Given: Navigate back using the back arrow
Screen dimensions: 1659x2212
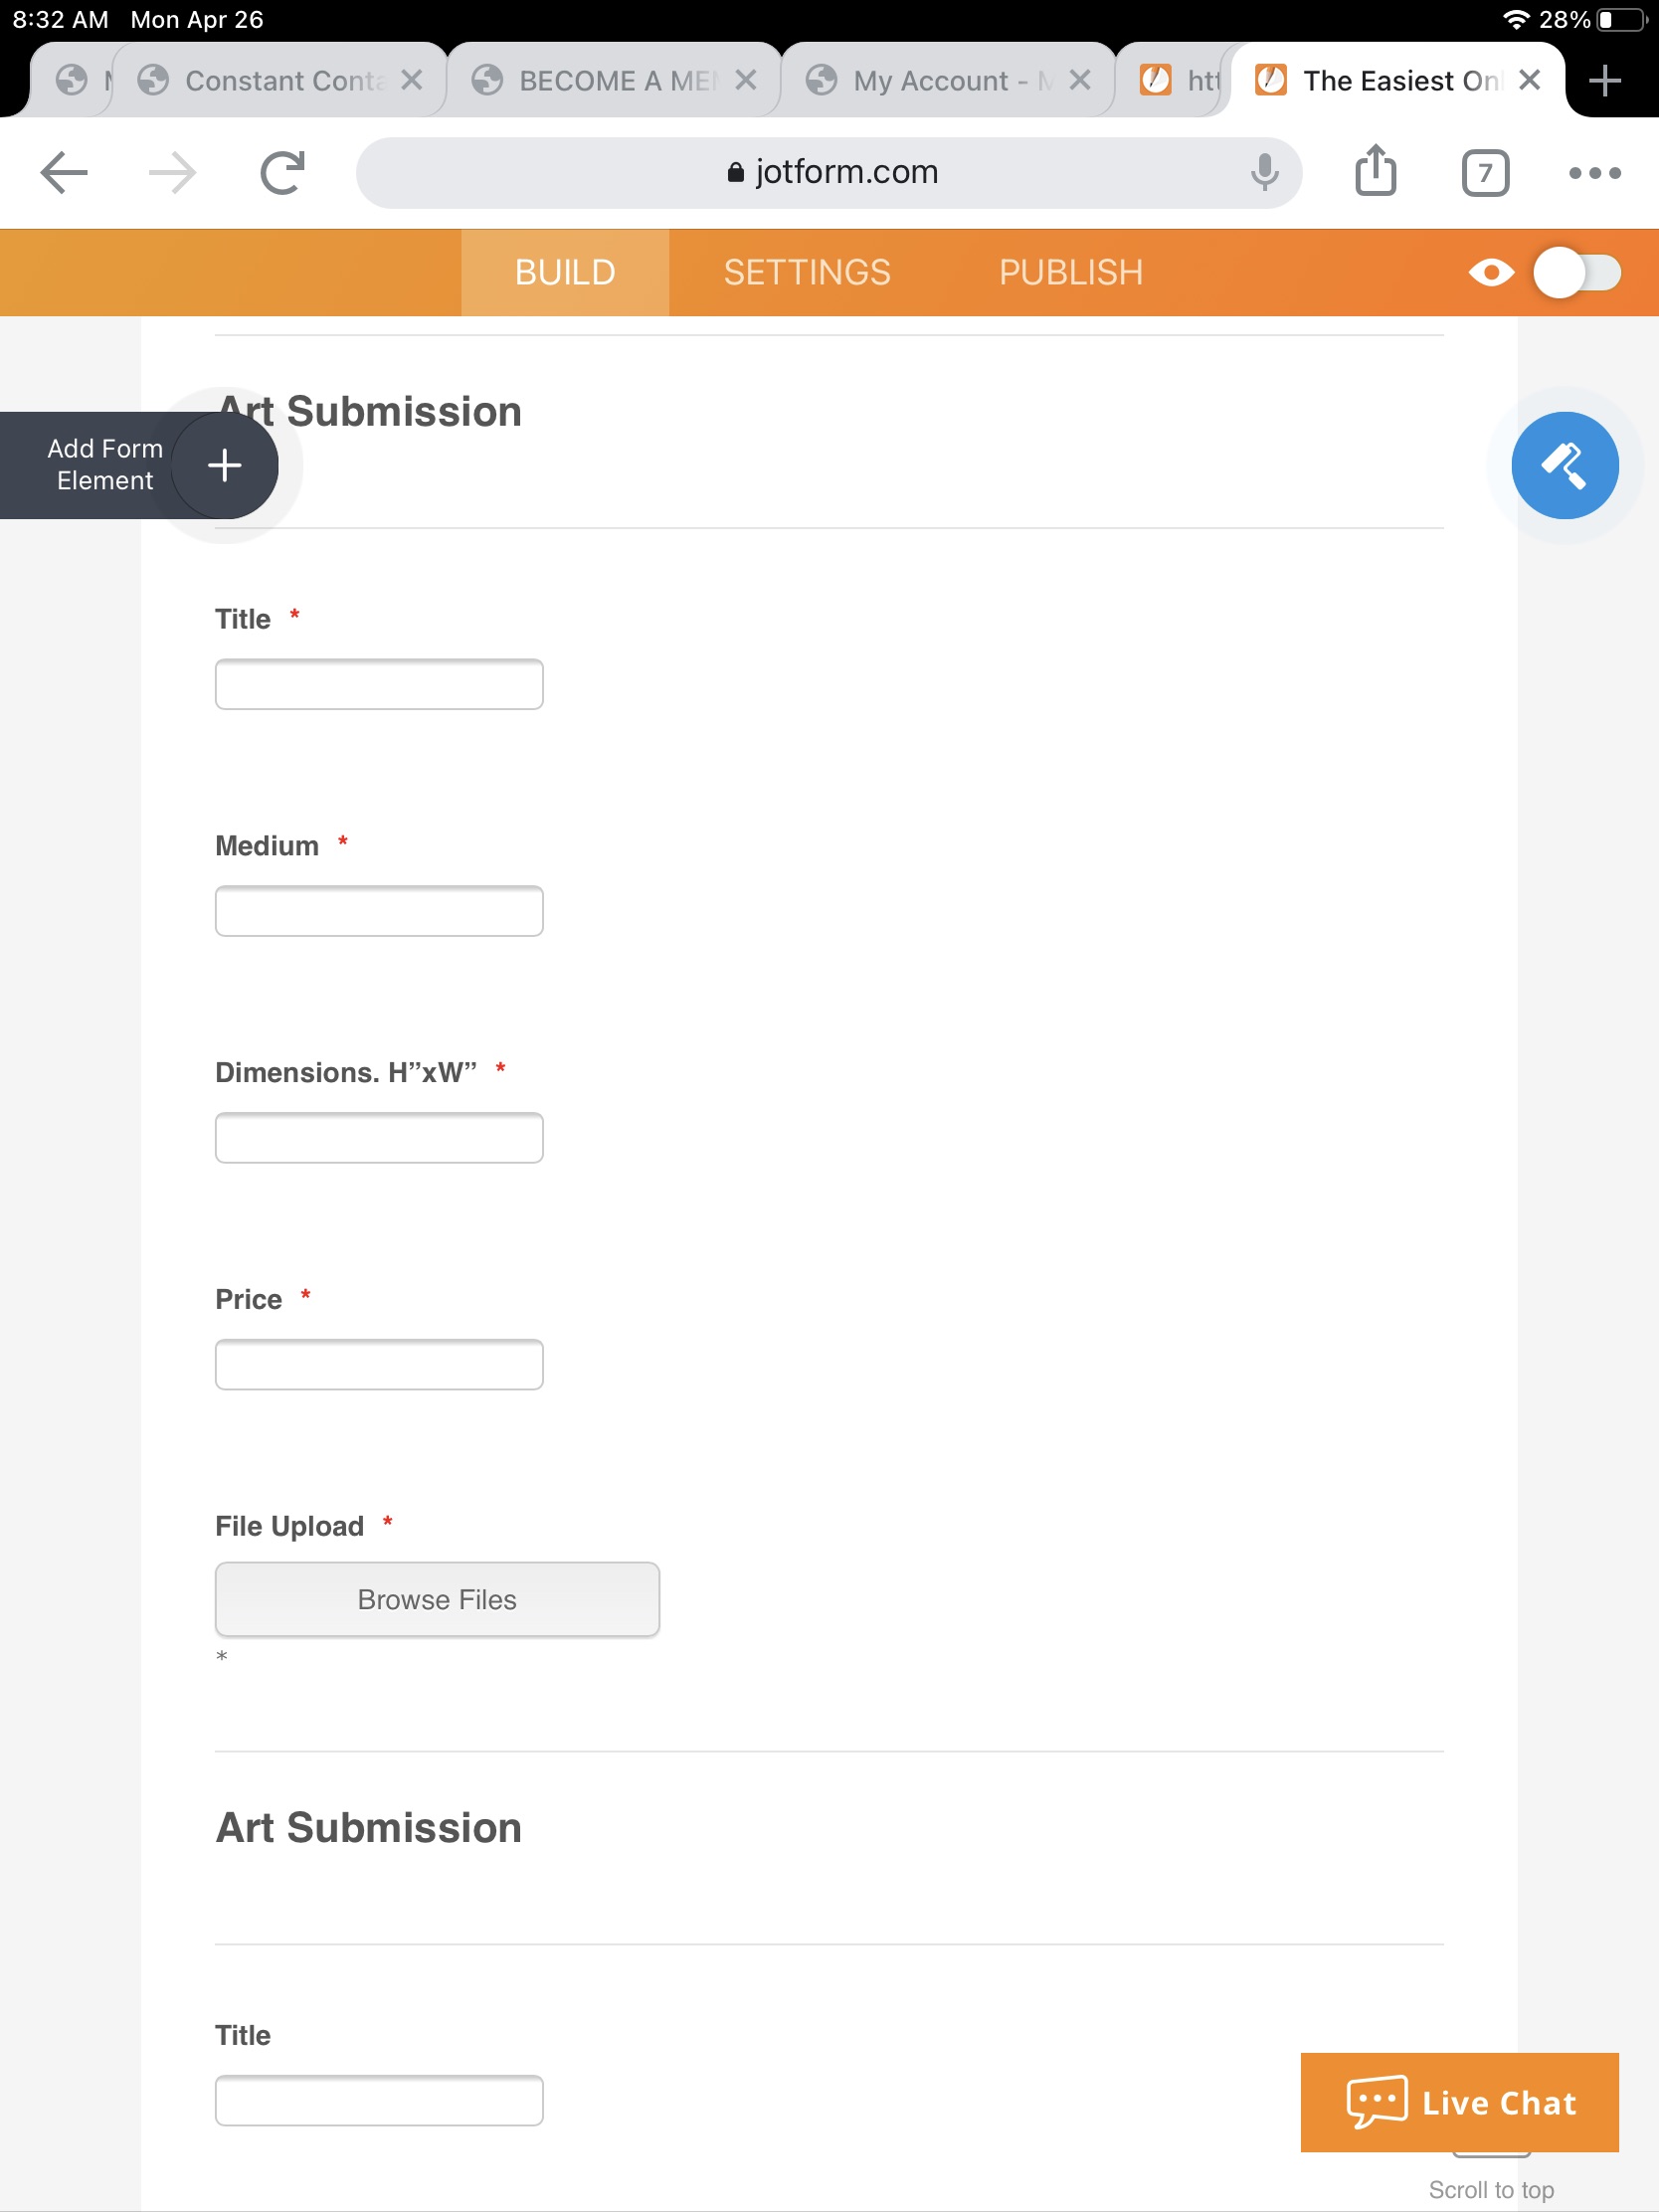Looking at the screenshot, I should coord(63,171).
